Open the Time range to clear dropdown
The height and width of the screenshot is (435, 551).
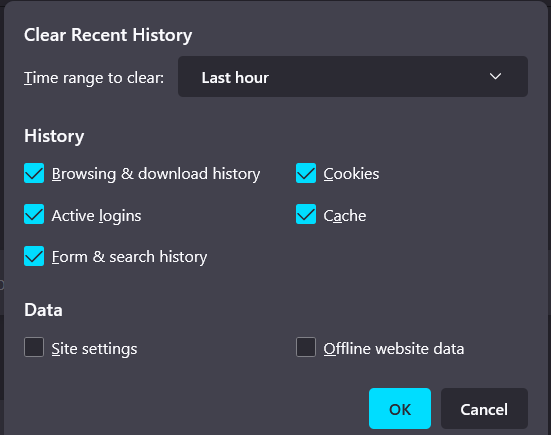[x=353, y=77]
